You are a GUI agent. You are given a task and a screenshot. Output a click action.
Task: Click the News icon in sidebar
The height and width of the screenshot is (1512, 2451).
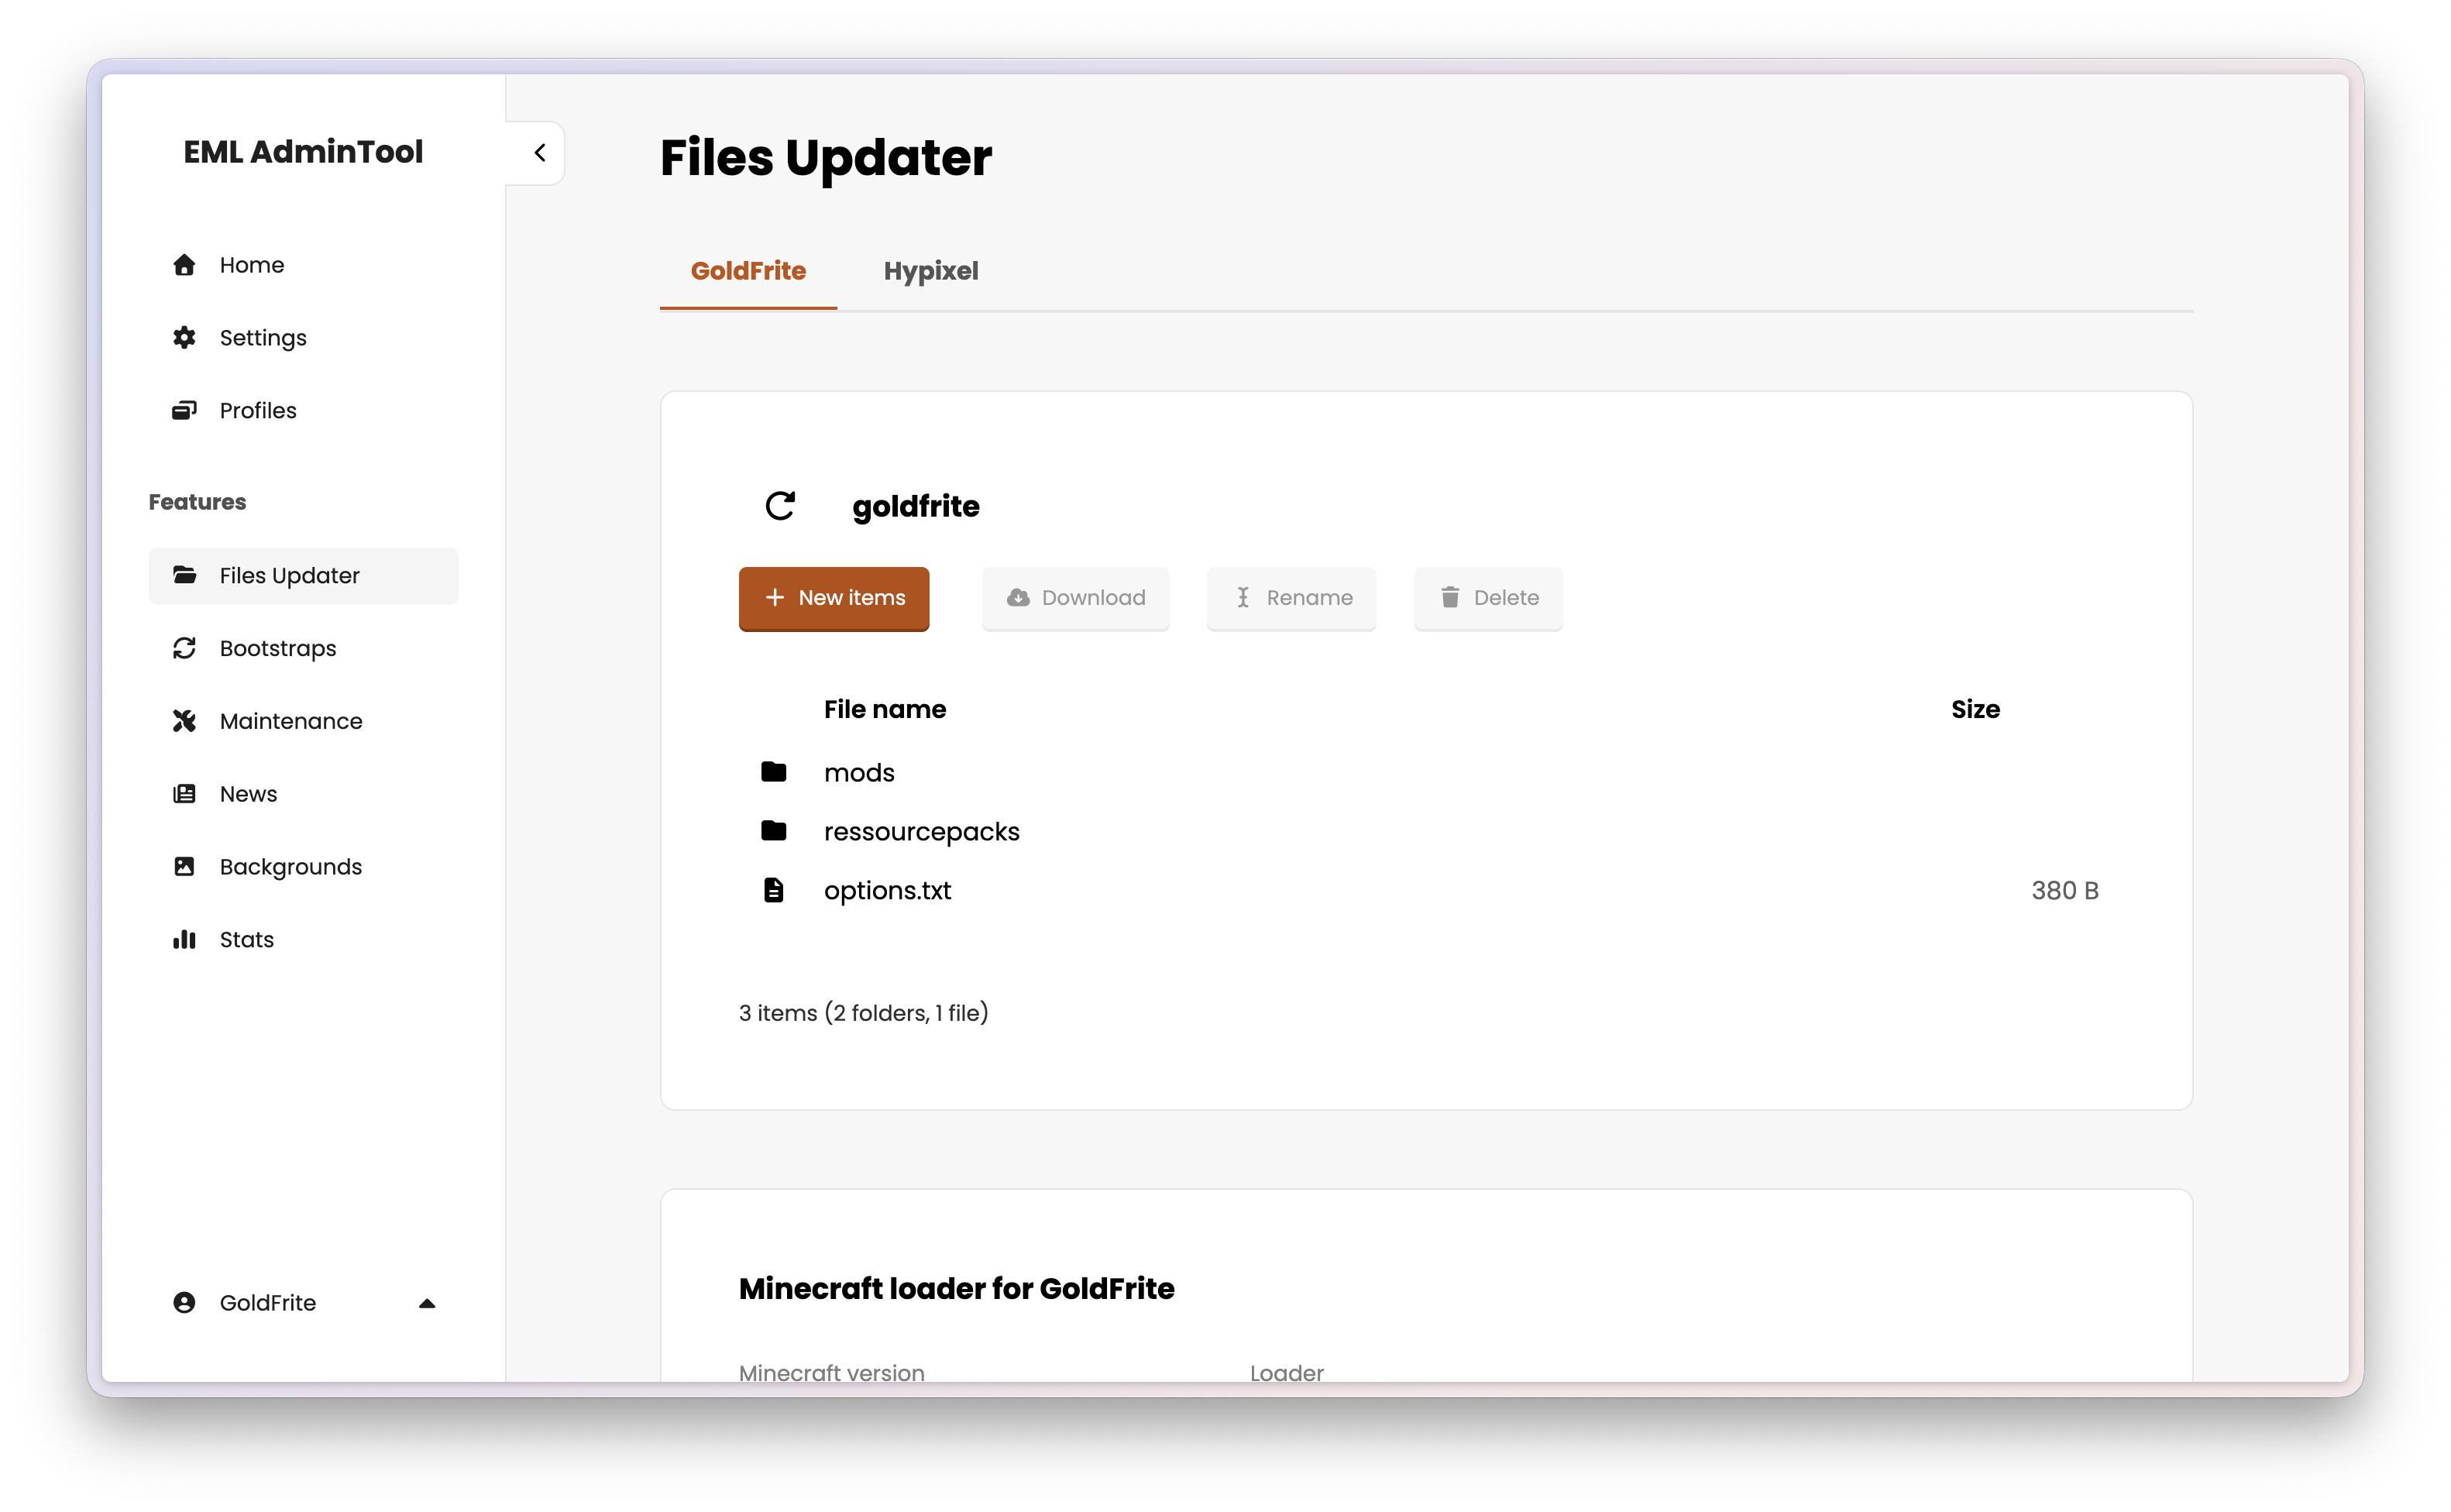[x=184, y=793]
